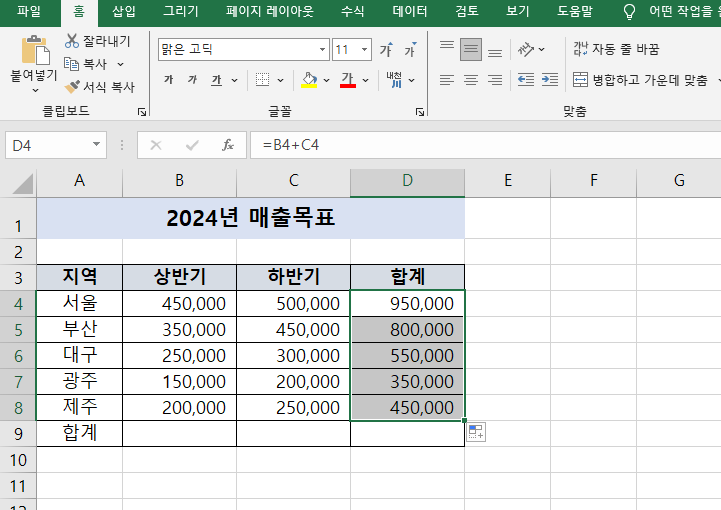Increase indent icon
Screen dimensions: 721x510
click(549, 80)
